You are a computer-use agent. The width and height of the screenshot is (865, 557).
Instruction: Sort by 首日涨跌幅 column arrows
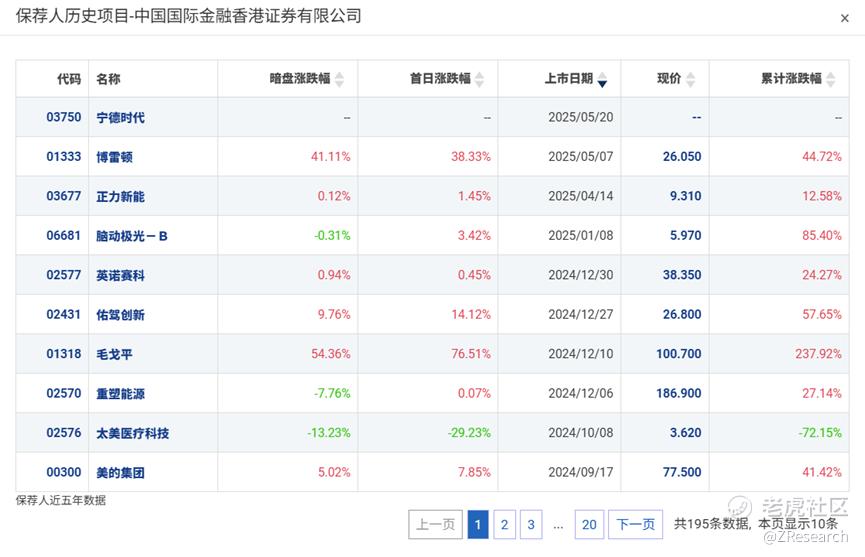coord(479,79)
